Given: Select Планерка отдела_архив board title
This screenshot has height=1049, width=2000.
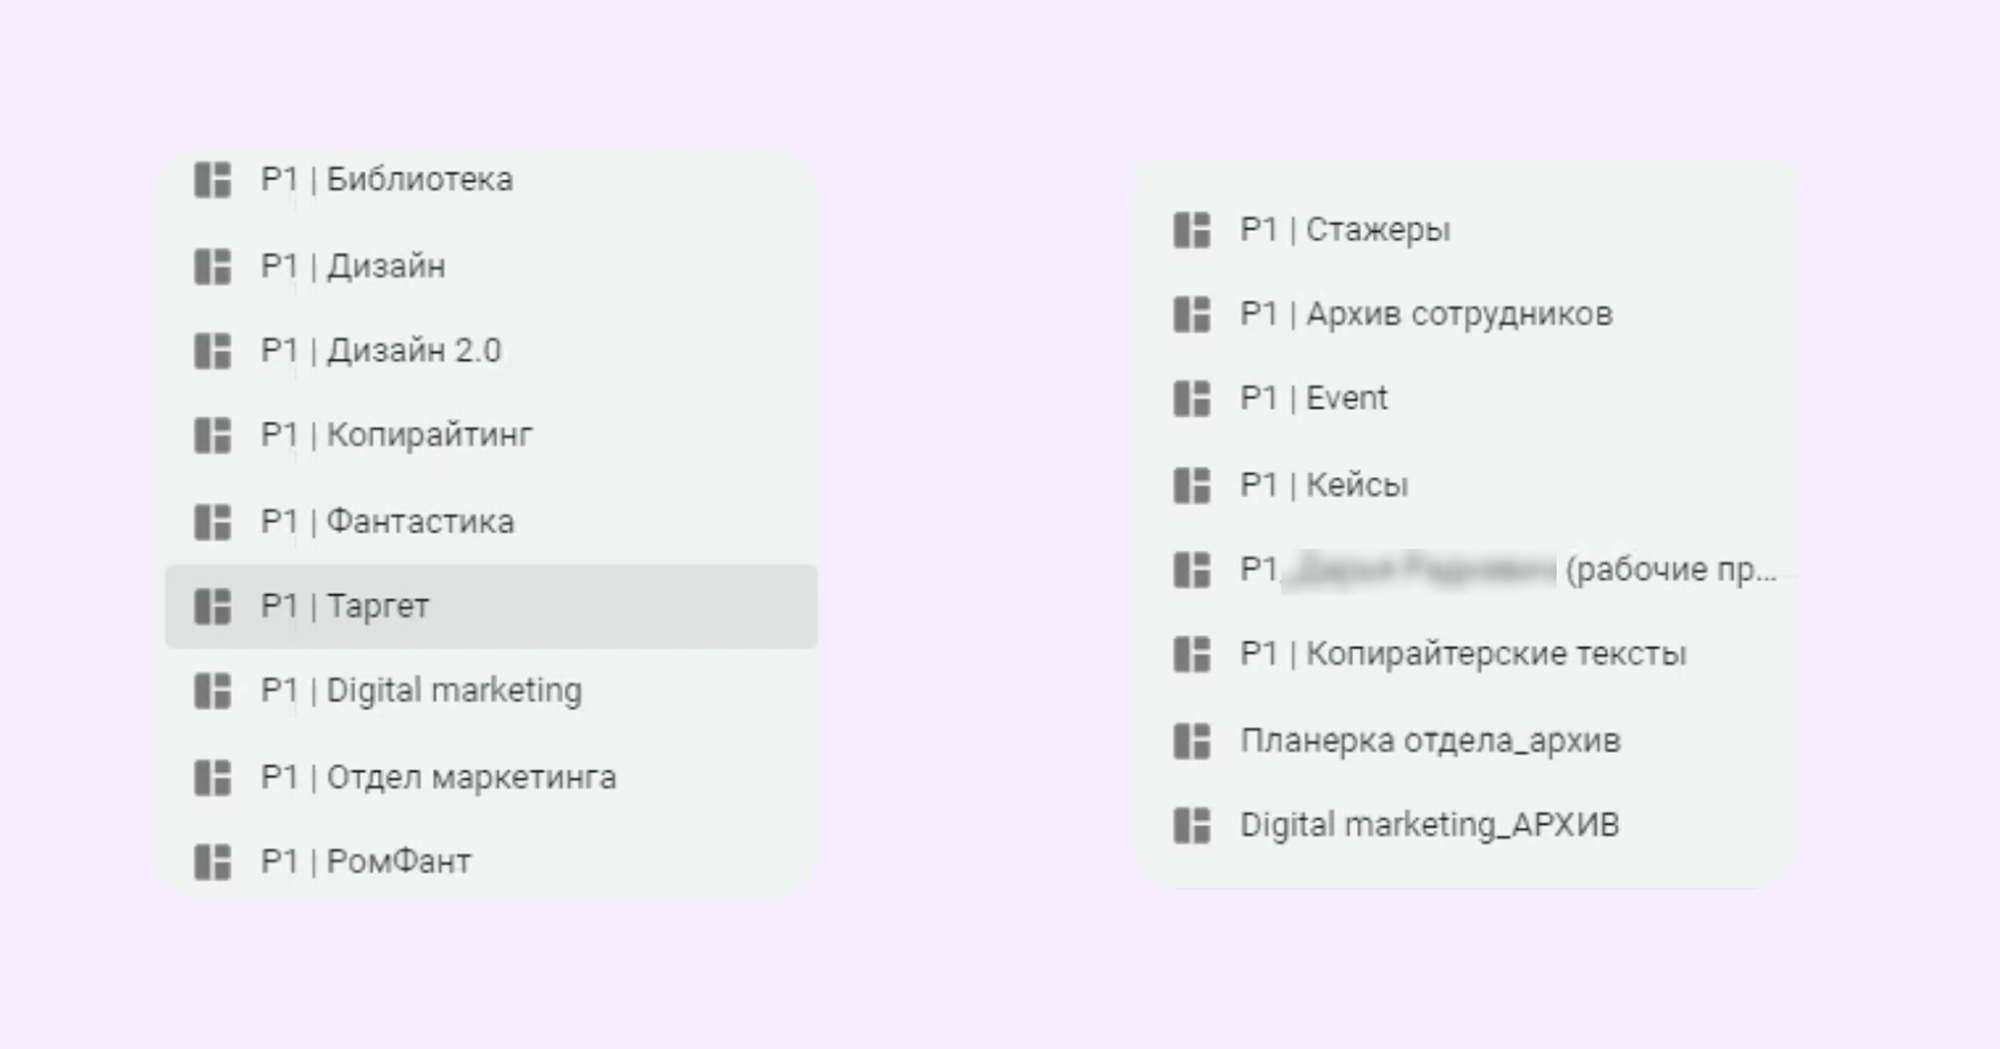Looking at the screenshot, I should (x=1430, y=741).
